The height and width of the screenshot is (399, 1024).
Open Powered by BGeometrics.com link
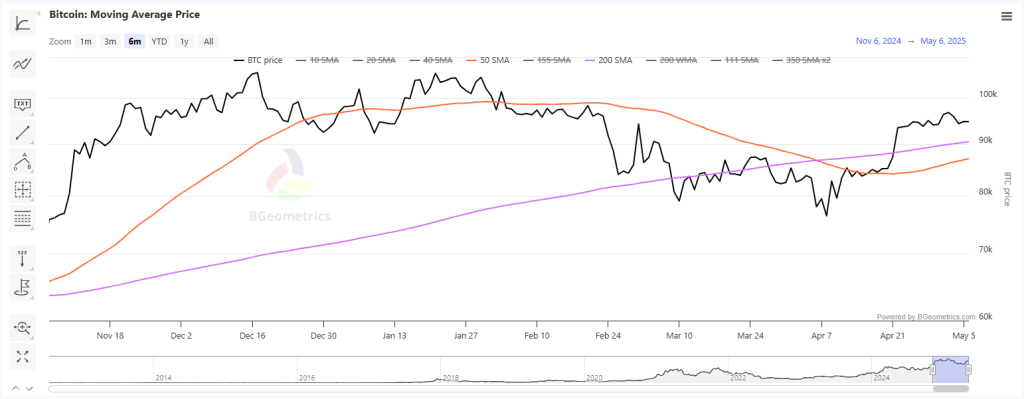(x=925, y=317)
